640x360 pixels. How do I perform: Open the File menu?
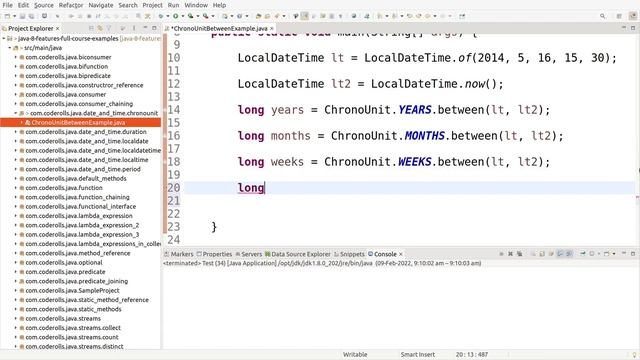pos(7,5)
